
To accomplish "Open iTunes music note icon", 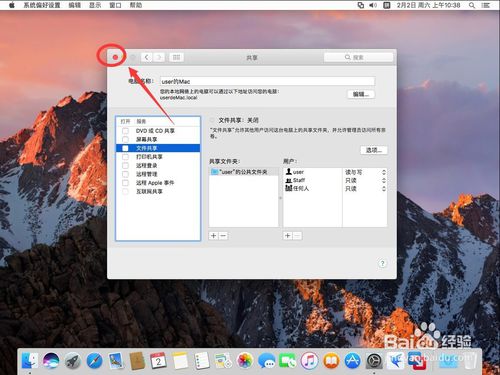I will click(x=309, y=361).
